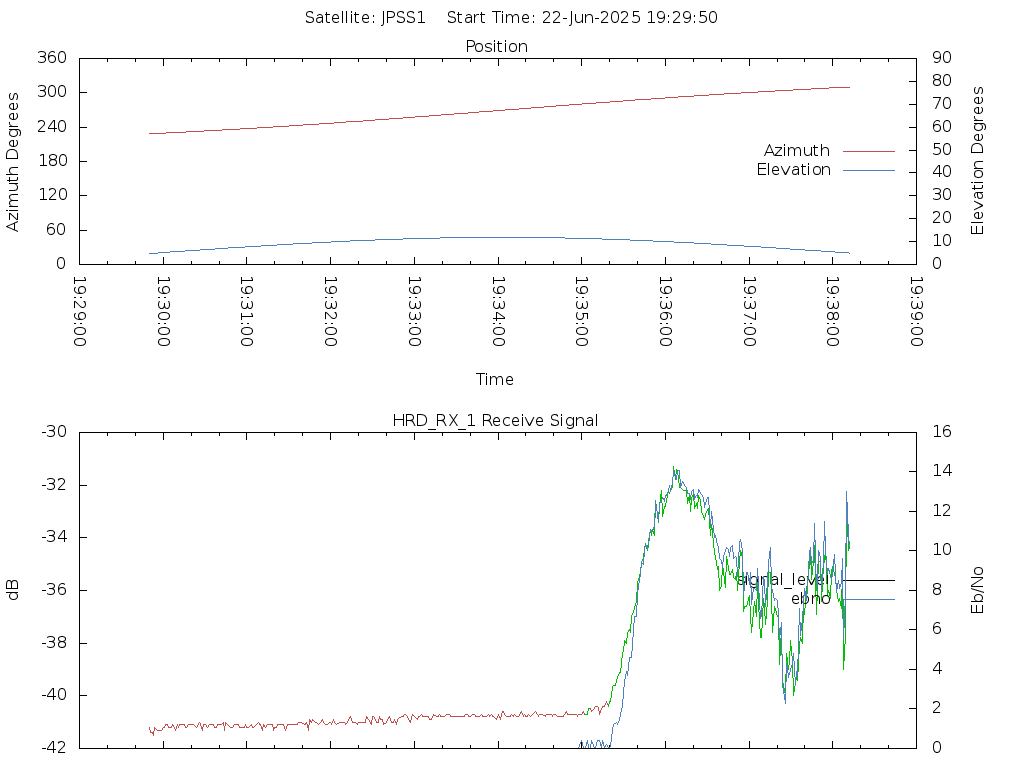Click the -32 tick on dB axis

pyautogui.click(x=54, y=485)
